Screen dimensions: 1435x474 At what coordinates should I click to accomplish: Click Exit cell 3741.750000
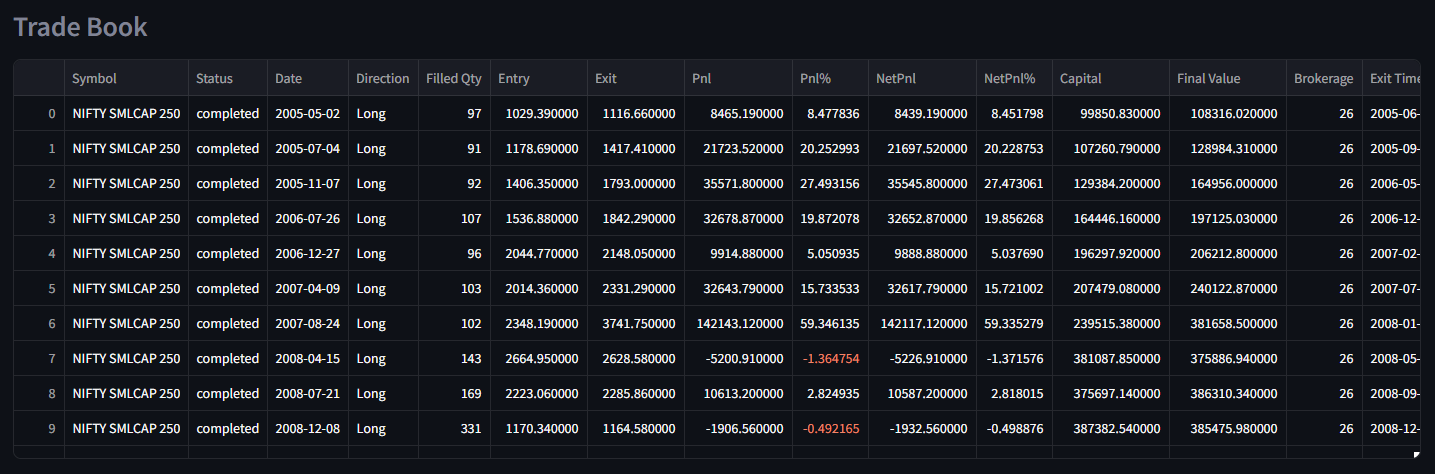(636, 324)
